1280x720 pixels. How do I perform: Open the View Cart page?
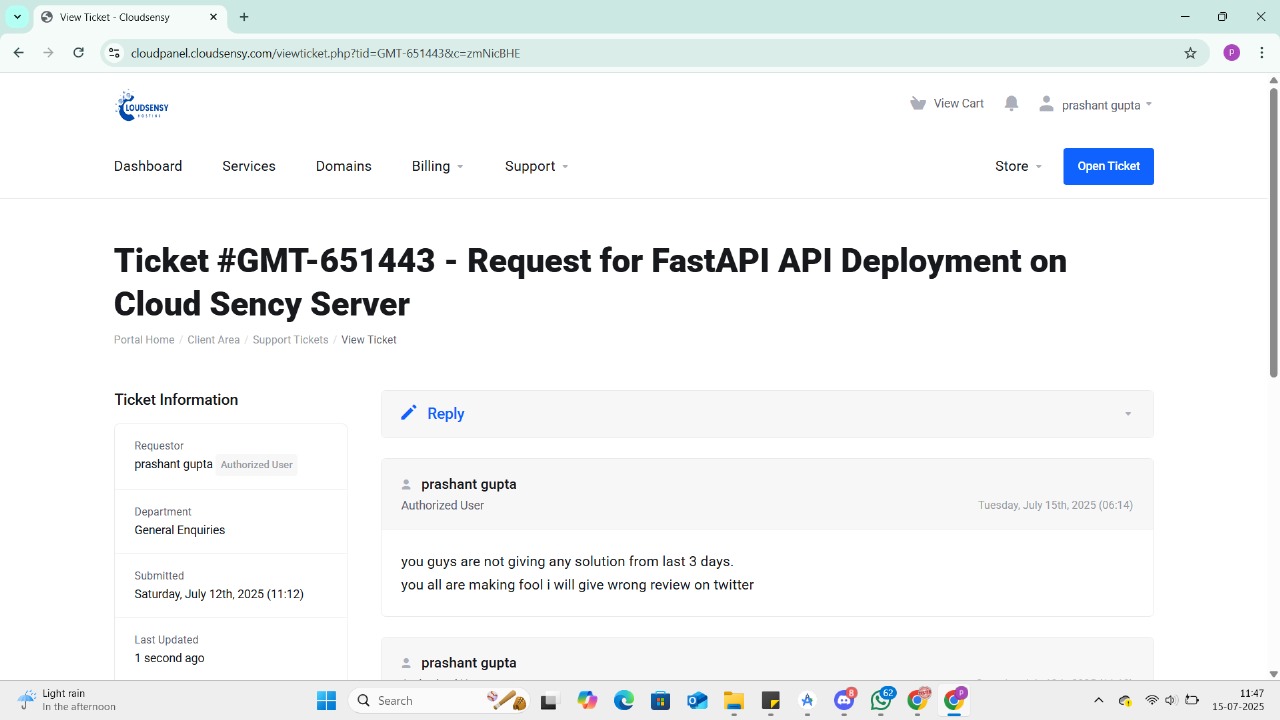946,104
